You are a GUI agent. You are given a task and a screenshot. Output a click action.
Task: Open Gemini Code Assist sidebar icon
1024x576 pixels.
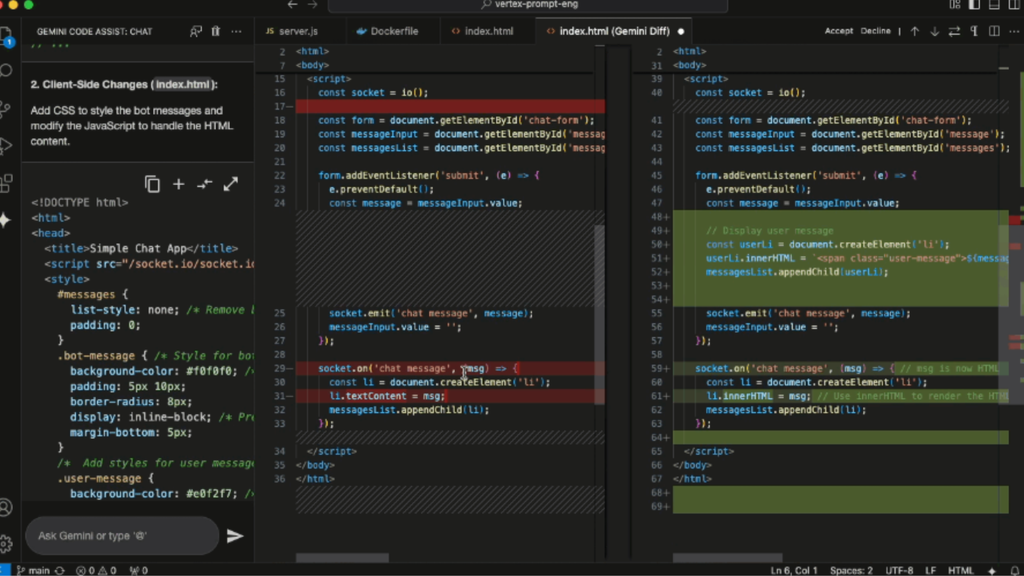coord(7,220)
